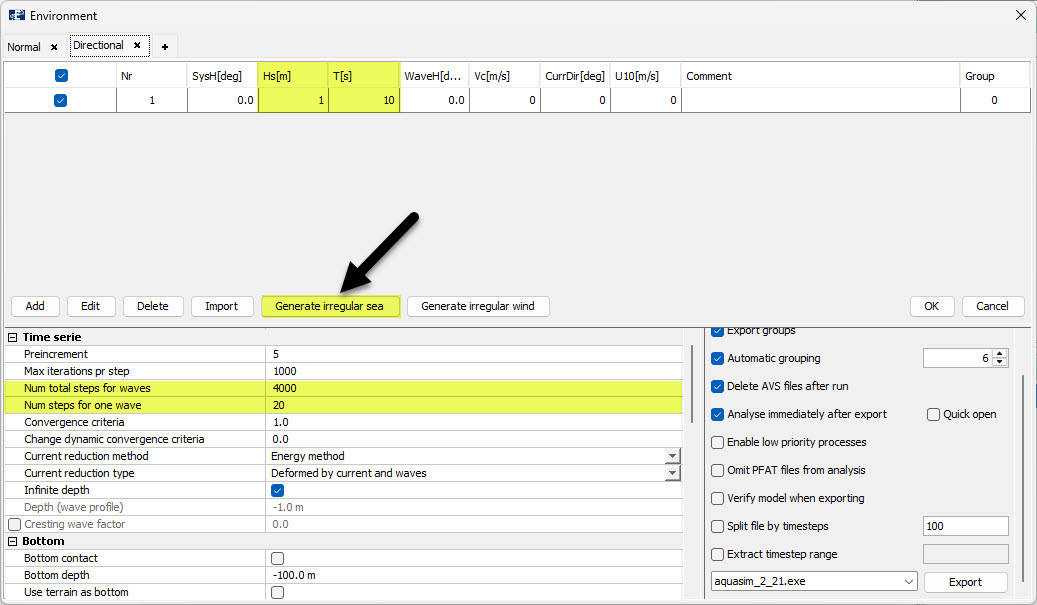Add a new tab using the plus icon

point(164,46)
